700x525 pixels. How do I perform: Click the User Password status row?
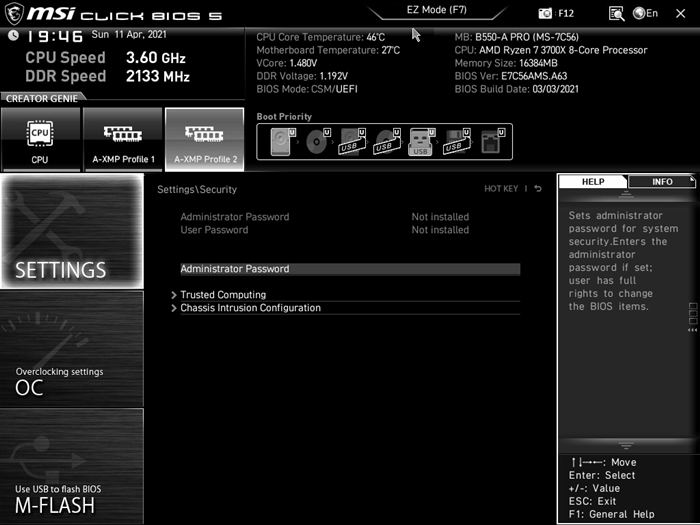[x=325, y=230]
